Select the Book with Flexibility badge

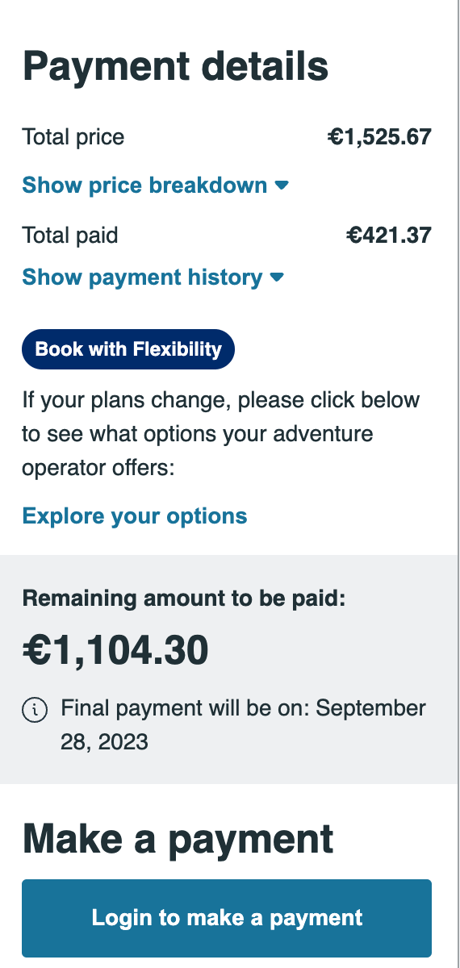[128, 349]
